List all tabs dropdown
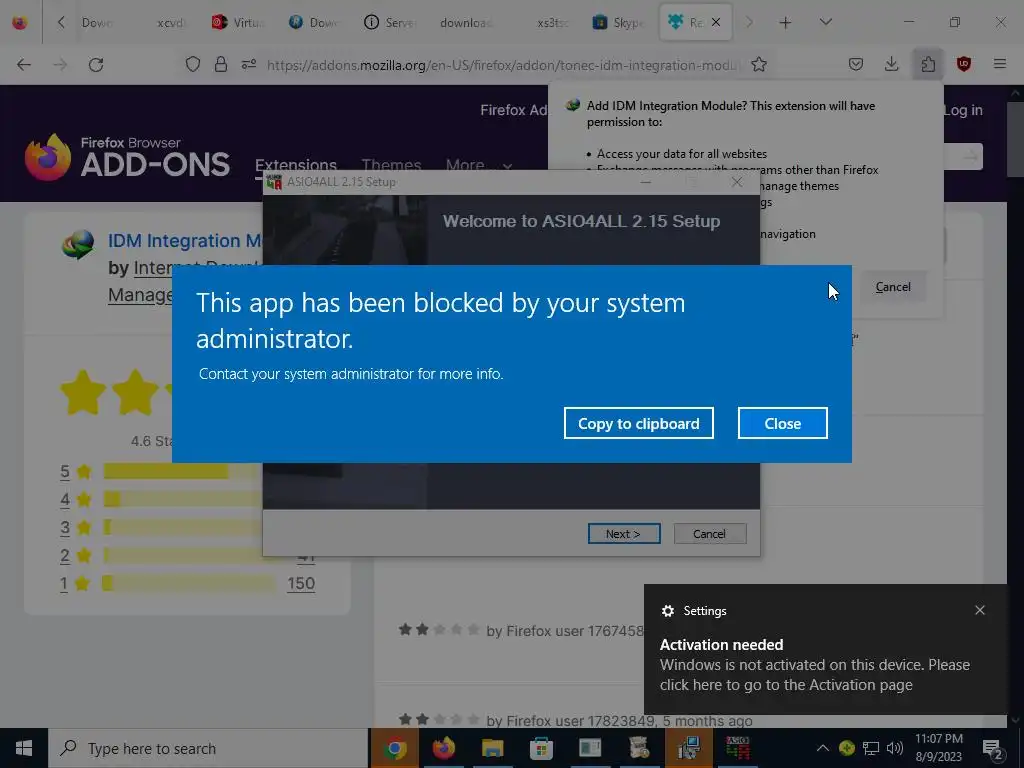This screenshot has height=768, width=1024. [825, 22]
